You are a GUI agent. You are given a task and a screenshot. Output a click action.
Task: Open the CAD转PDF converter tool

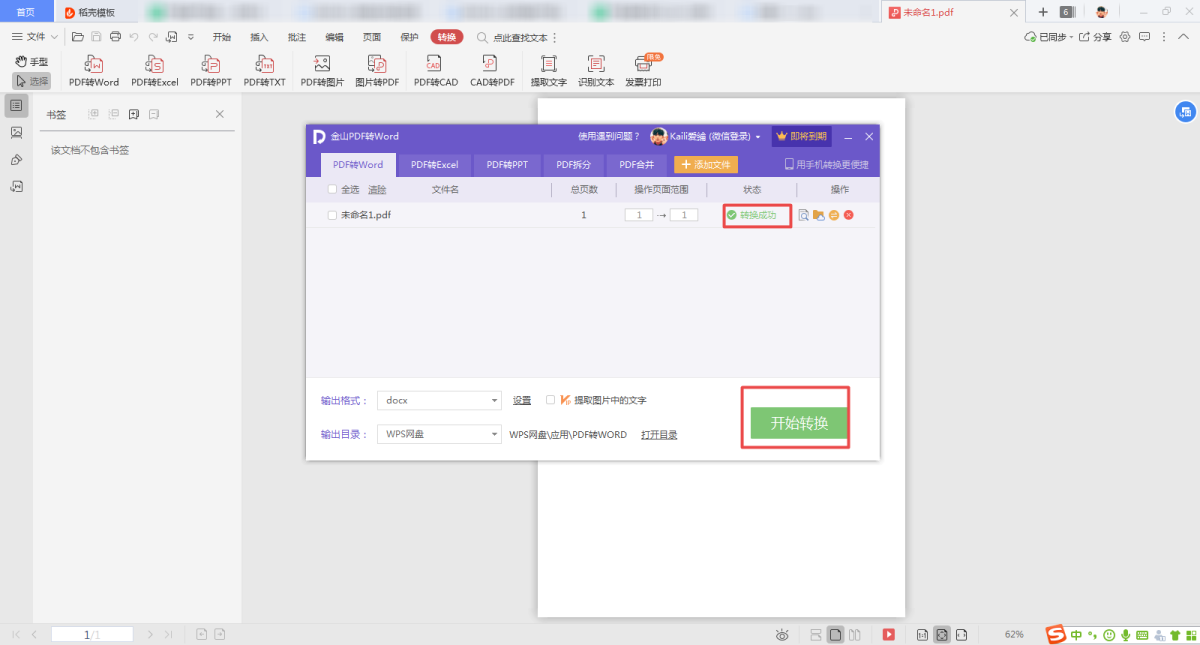coord(492,70)
